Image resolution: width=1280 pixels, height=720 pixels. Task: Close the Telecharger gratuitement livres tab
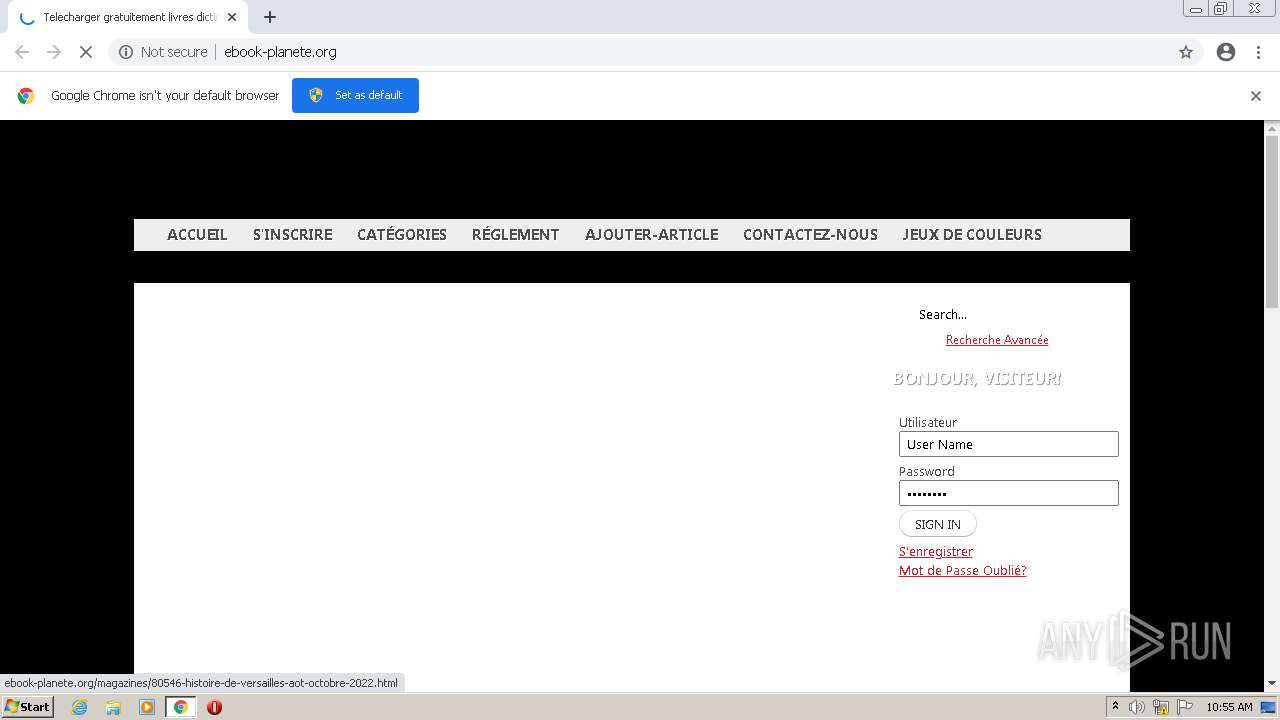232,17
